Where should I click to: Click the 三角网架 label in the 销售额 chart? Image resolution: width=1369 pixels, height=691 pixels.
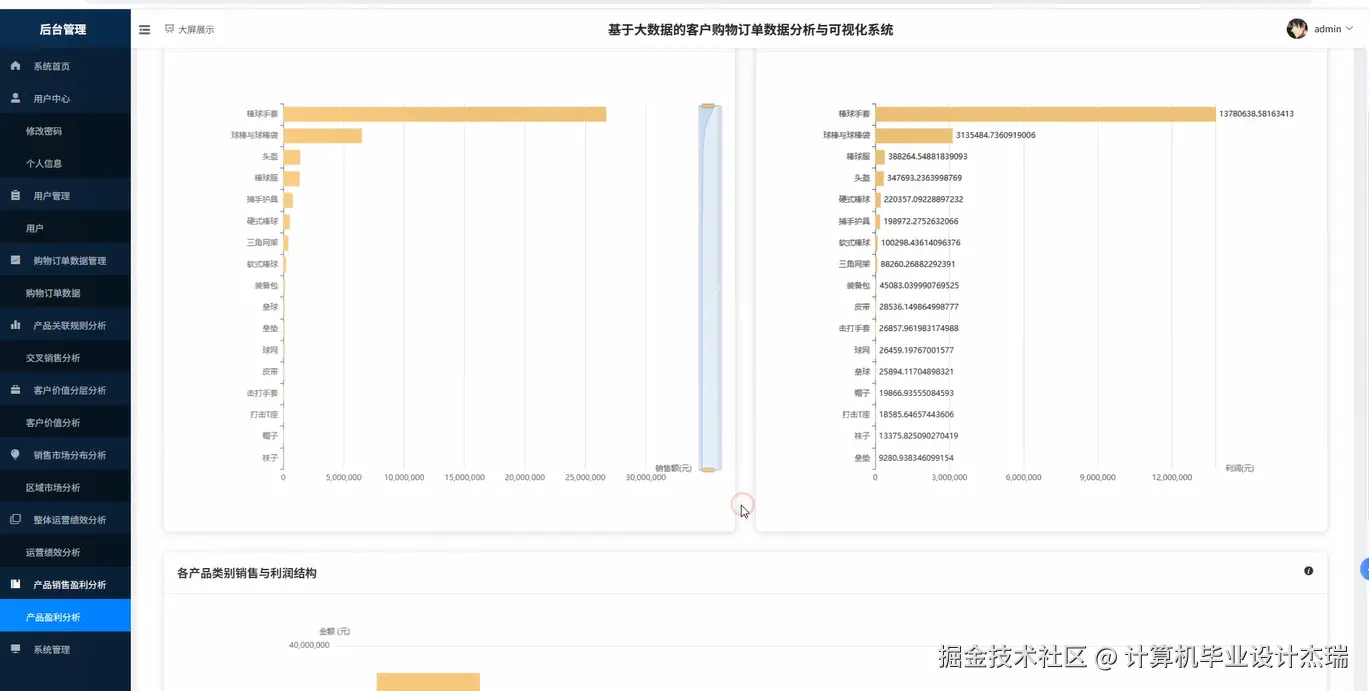(263, 242)
